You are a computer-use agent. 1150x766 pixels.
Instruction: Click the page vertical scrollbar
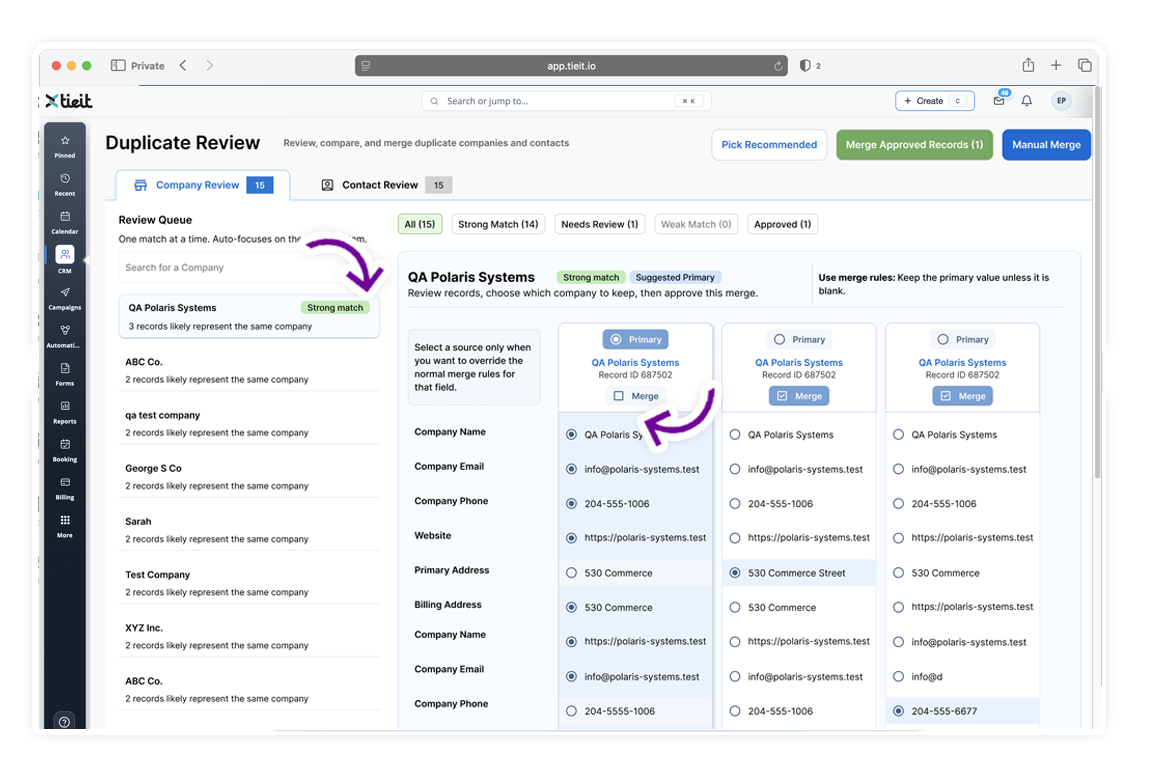coord(1098,282)
